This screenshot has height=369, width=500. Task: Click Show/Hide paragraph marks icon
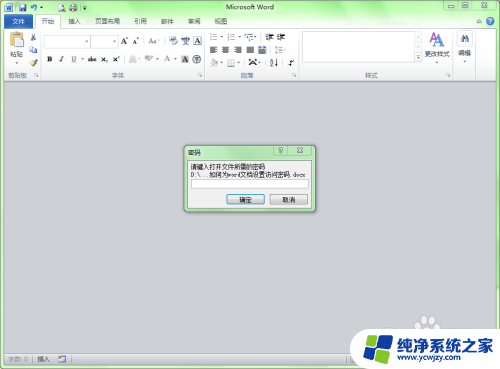point(291,62)
